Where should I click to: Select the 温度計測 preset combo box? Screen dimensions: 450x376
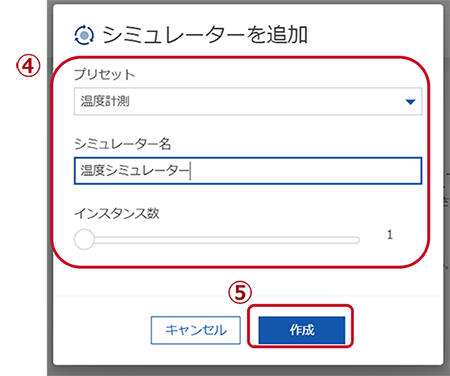point(248,101)
